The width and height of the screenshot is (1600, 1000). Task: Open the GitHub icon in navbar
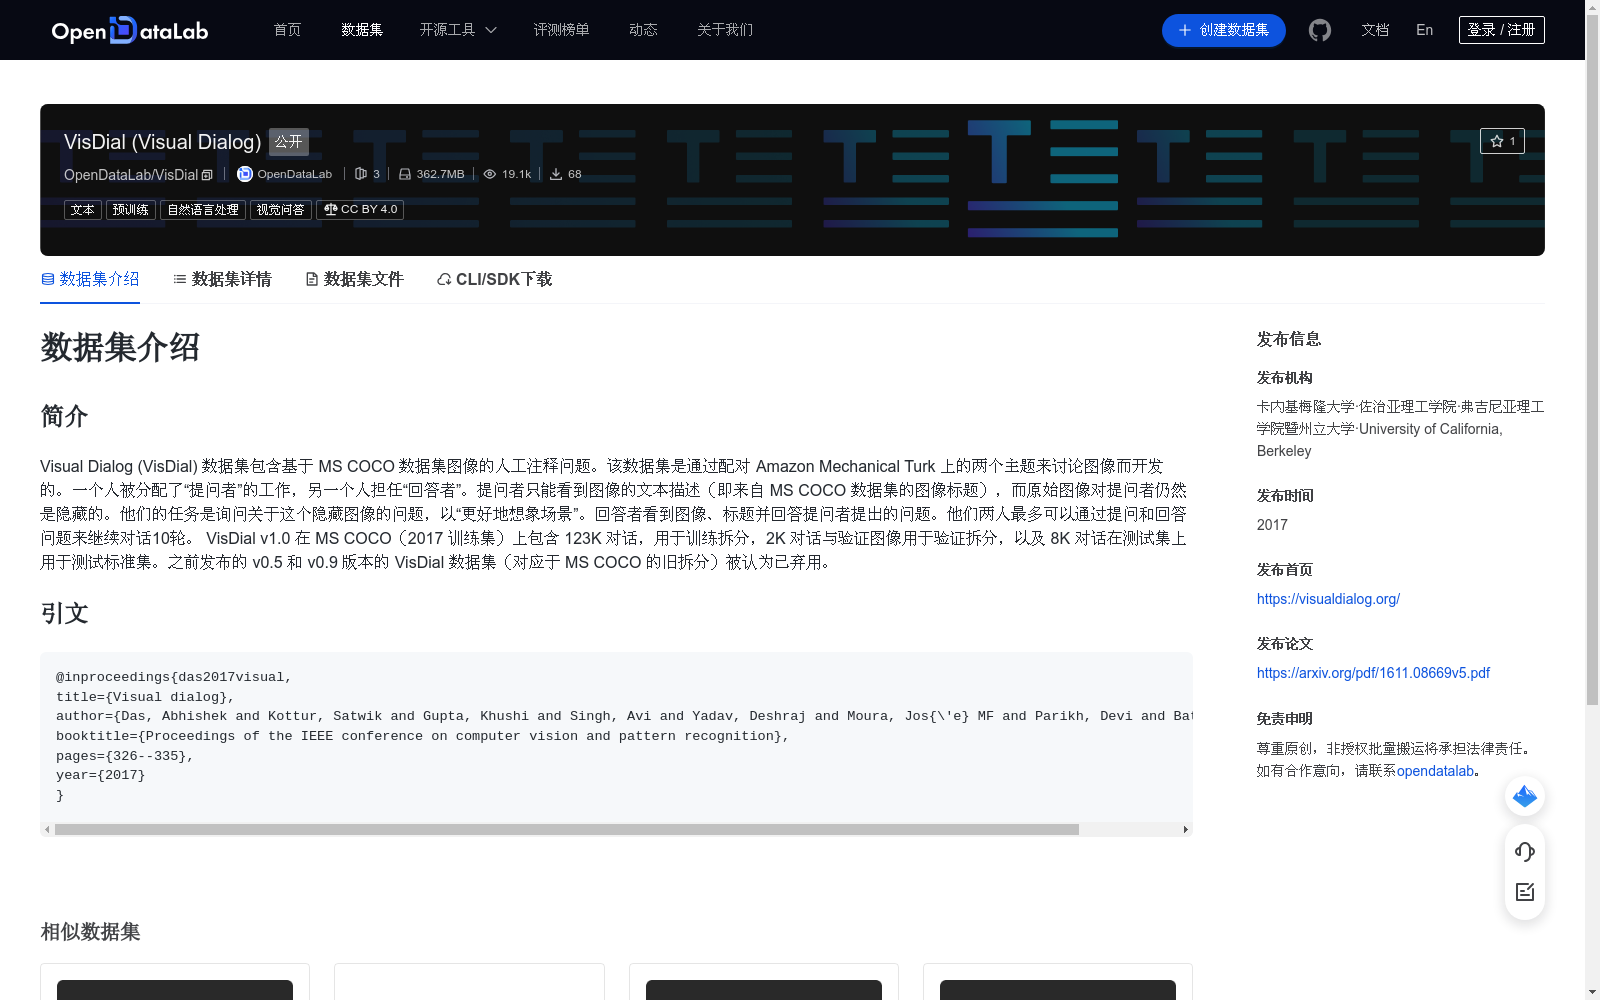point(1320,30)
